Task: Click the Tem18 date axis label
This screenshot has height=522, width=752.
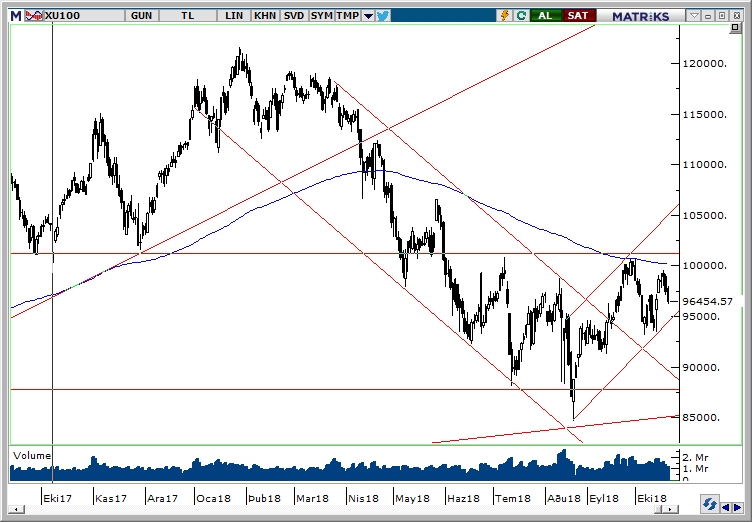Action: coord(513,498)
